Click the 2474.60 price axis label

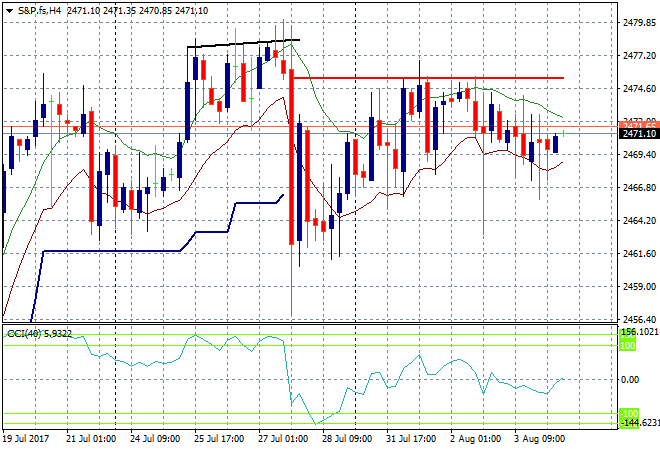pos(638,89)
